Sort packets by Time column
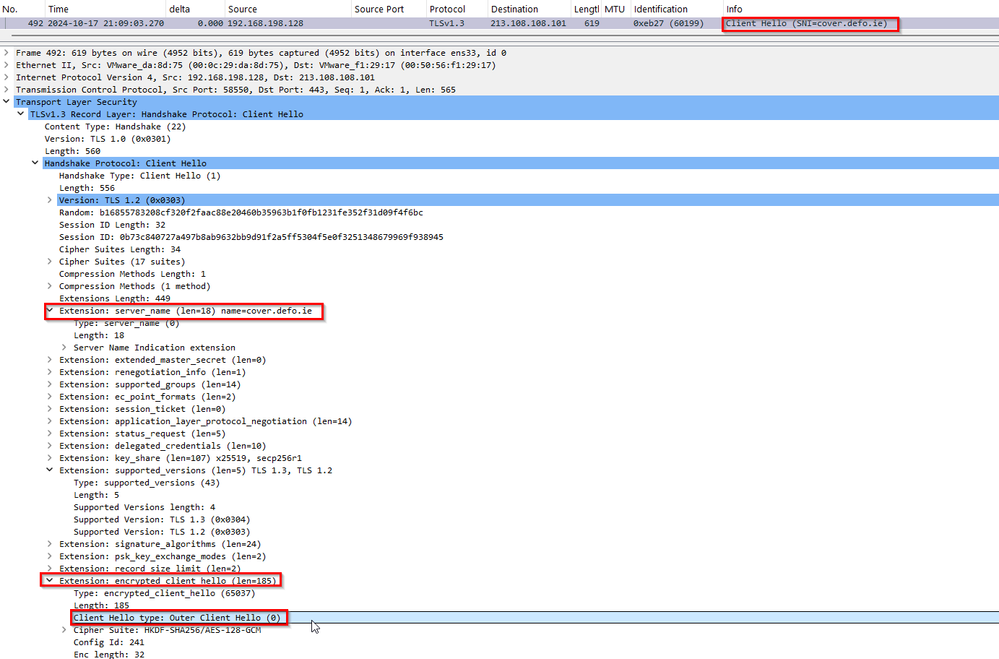Image resolution: width=999 pixels, height=659 pixels. pos(105,9)
